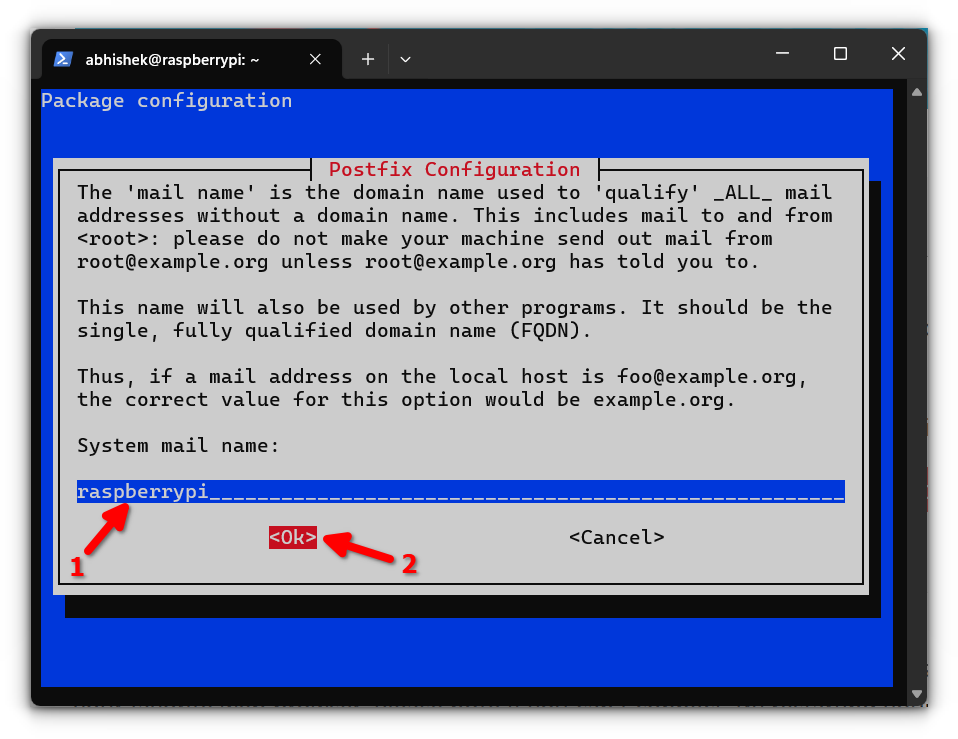
Task: Close the abhishek@raspberrypi tab
Action: pyautogui.click(x=315, y=59)
